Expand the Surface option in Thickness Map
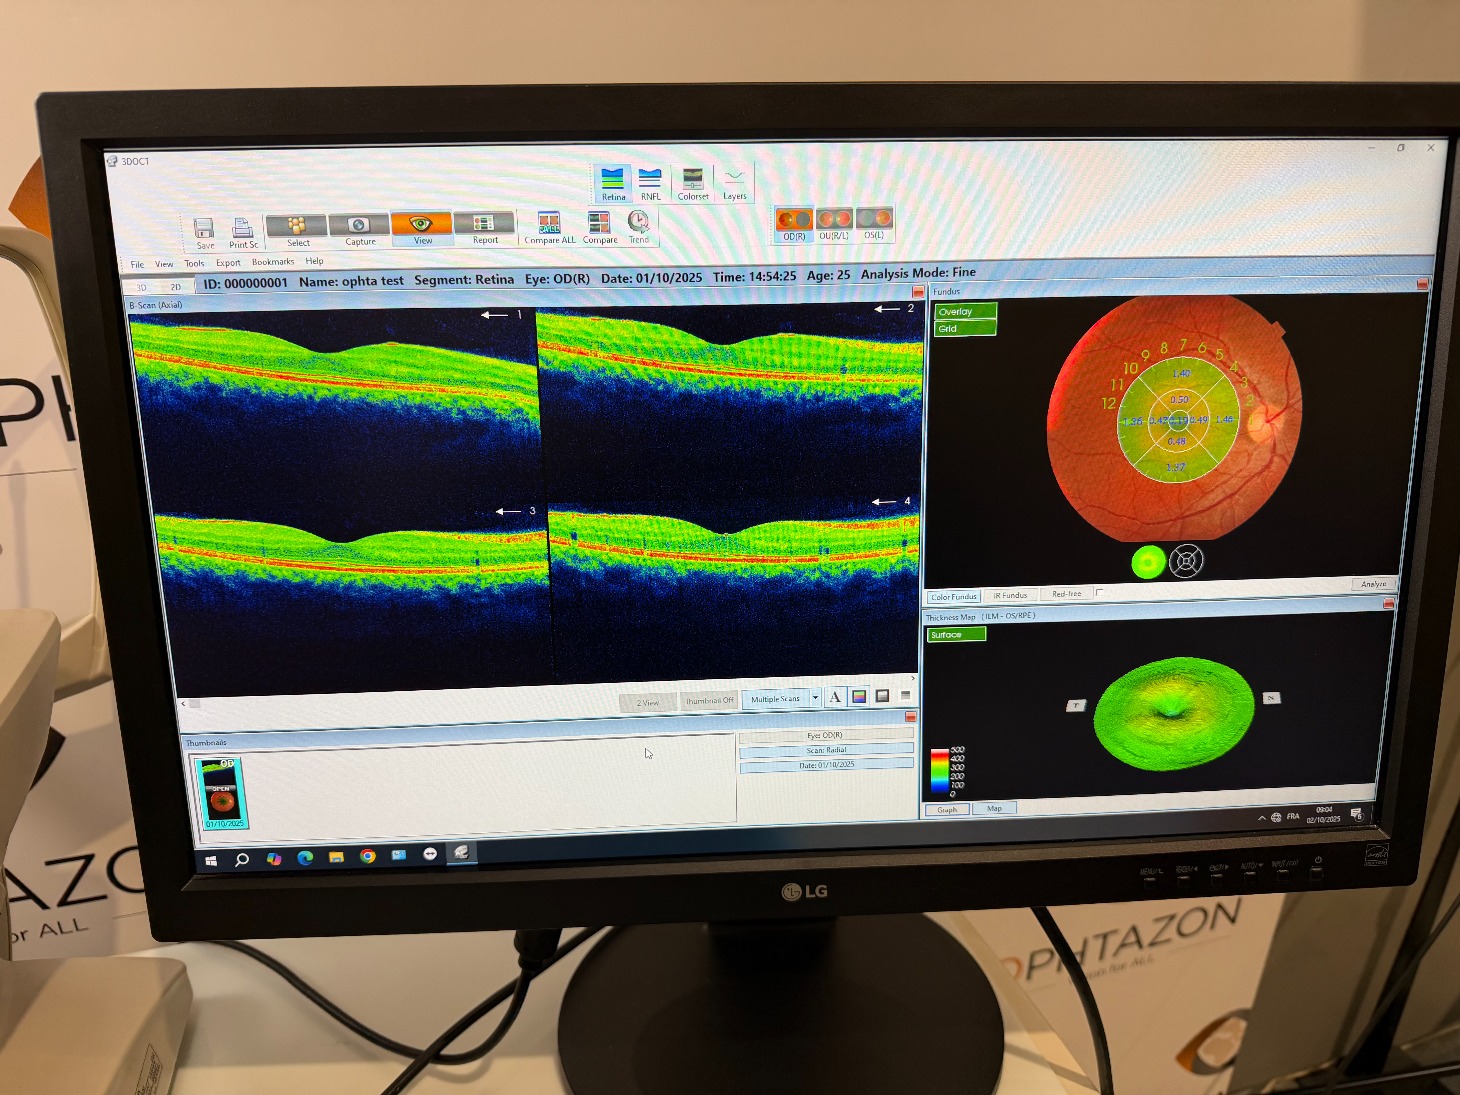 (956, 634)
